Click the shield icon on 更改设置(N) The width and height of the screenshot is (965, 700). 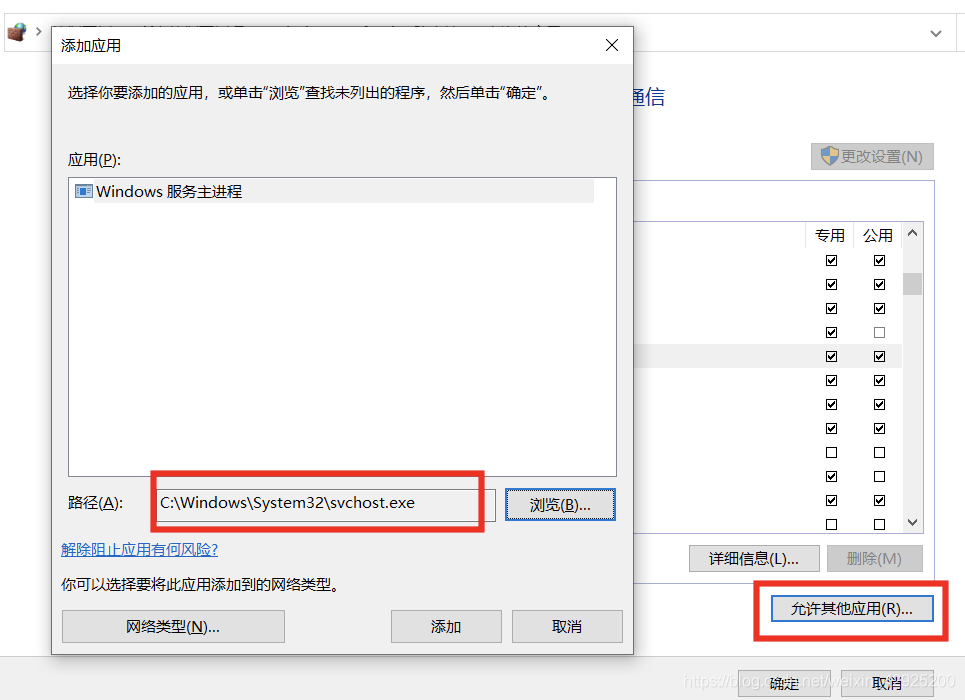pyautogui.click(x=830, y=156)
